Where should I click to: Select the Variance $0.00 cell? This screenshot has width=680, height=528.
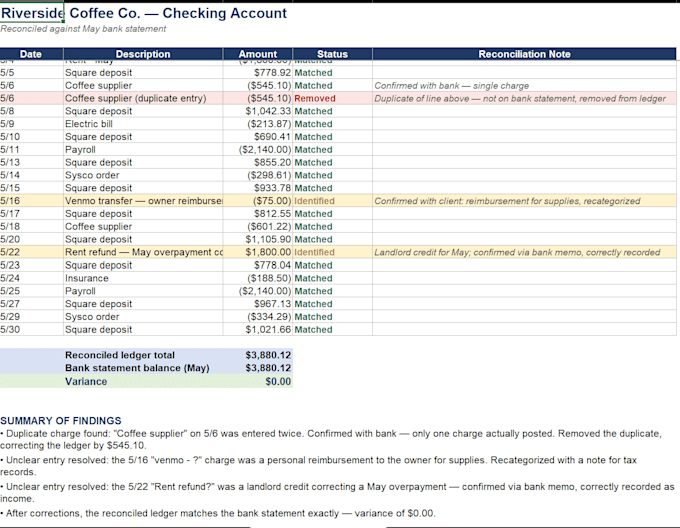(x=258, y=381)
